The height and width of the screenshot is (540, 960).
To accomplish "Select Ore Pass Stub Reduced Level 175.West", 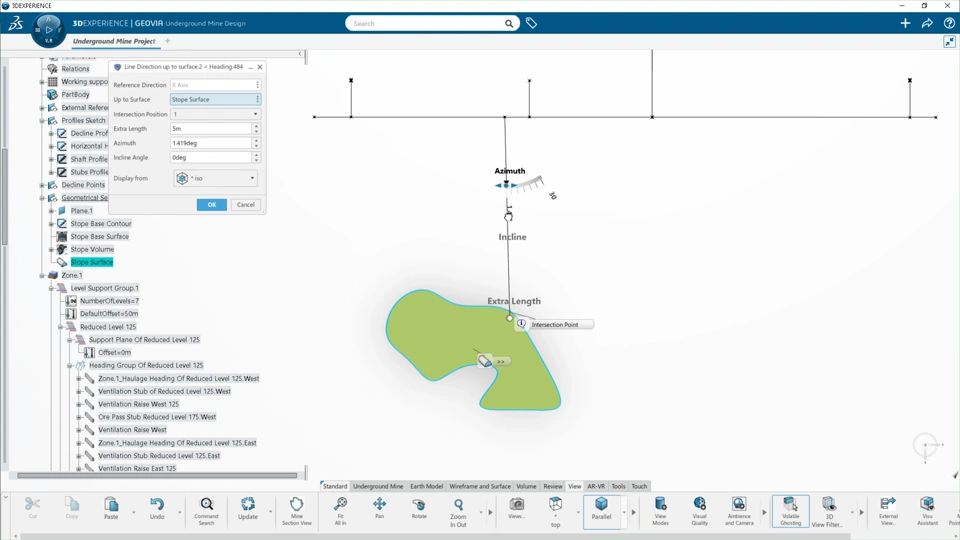I will [x=157, y=417].
